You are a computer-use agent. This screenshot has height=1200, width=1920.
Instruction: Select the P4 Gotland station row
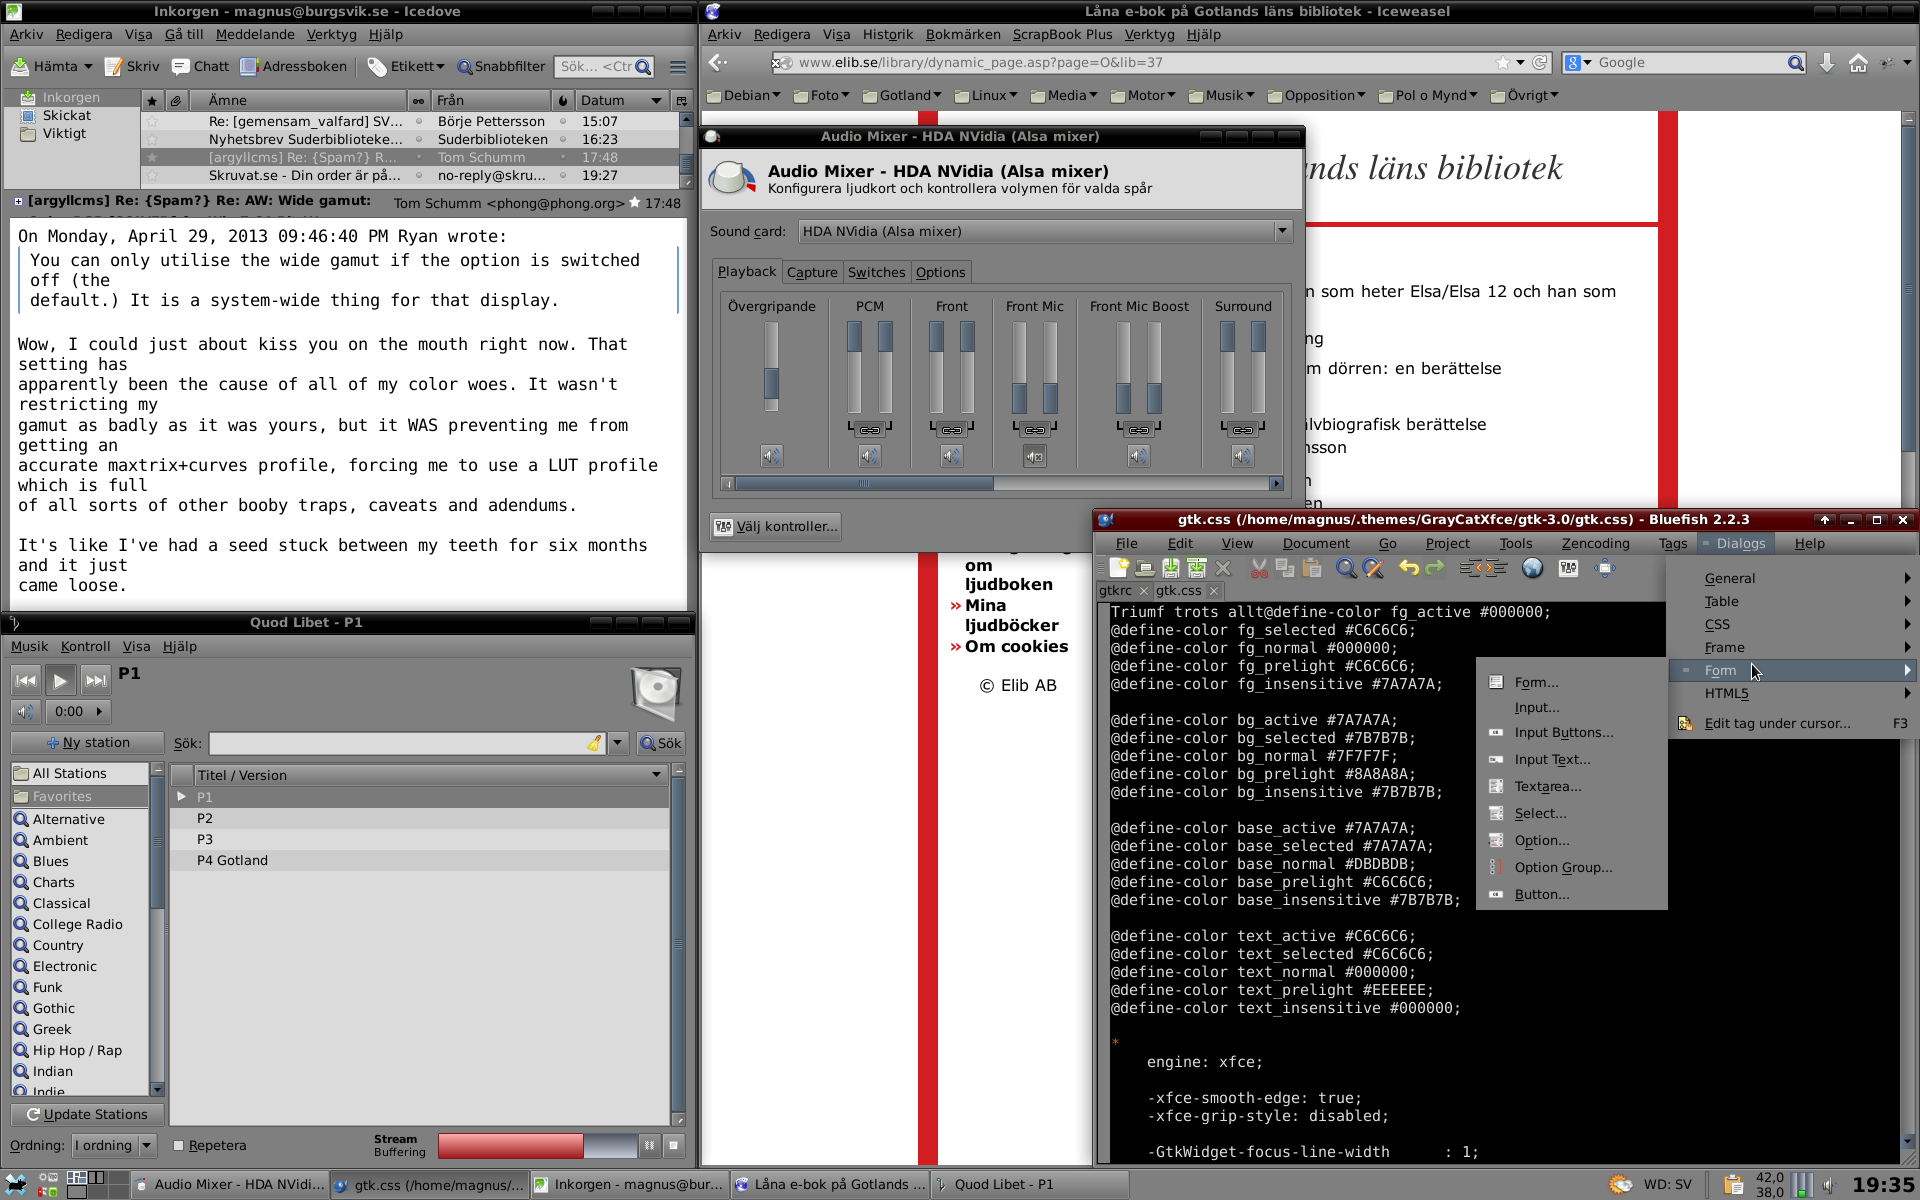click(x=419, y=861)
